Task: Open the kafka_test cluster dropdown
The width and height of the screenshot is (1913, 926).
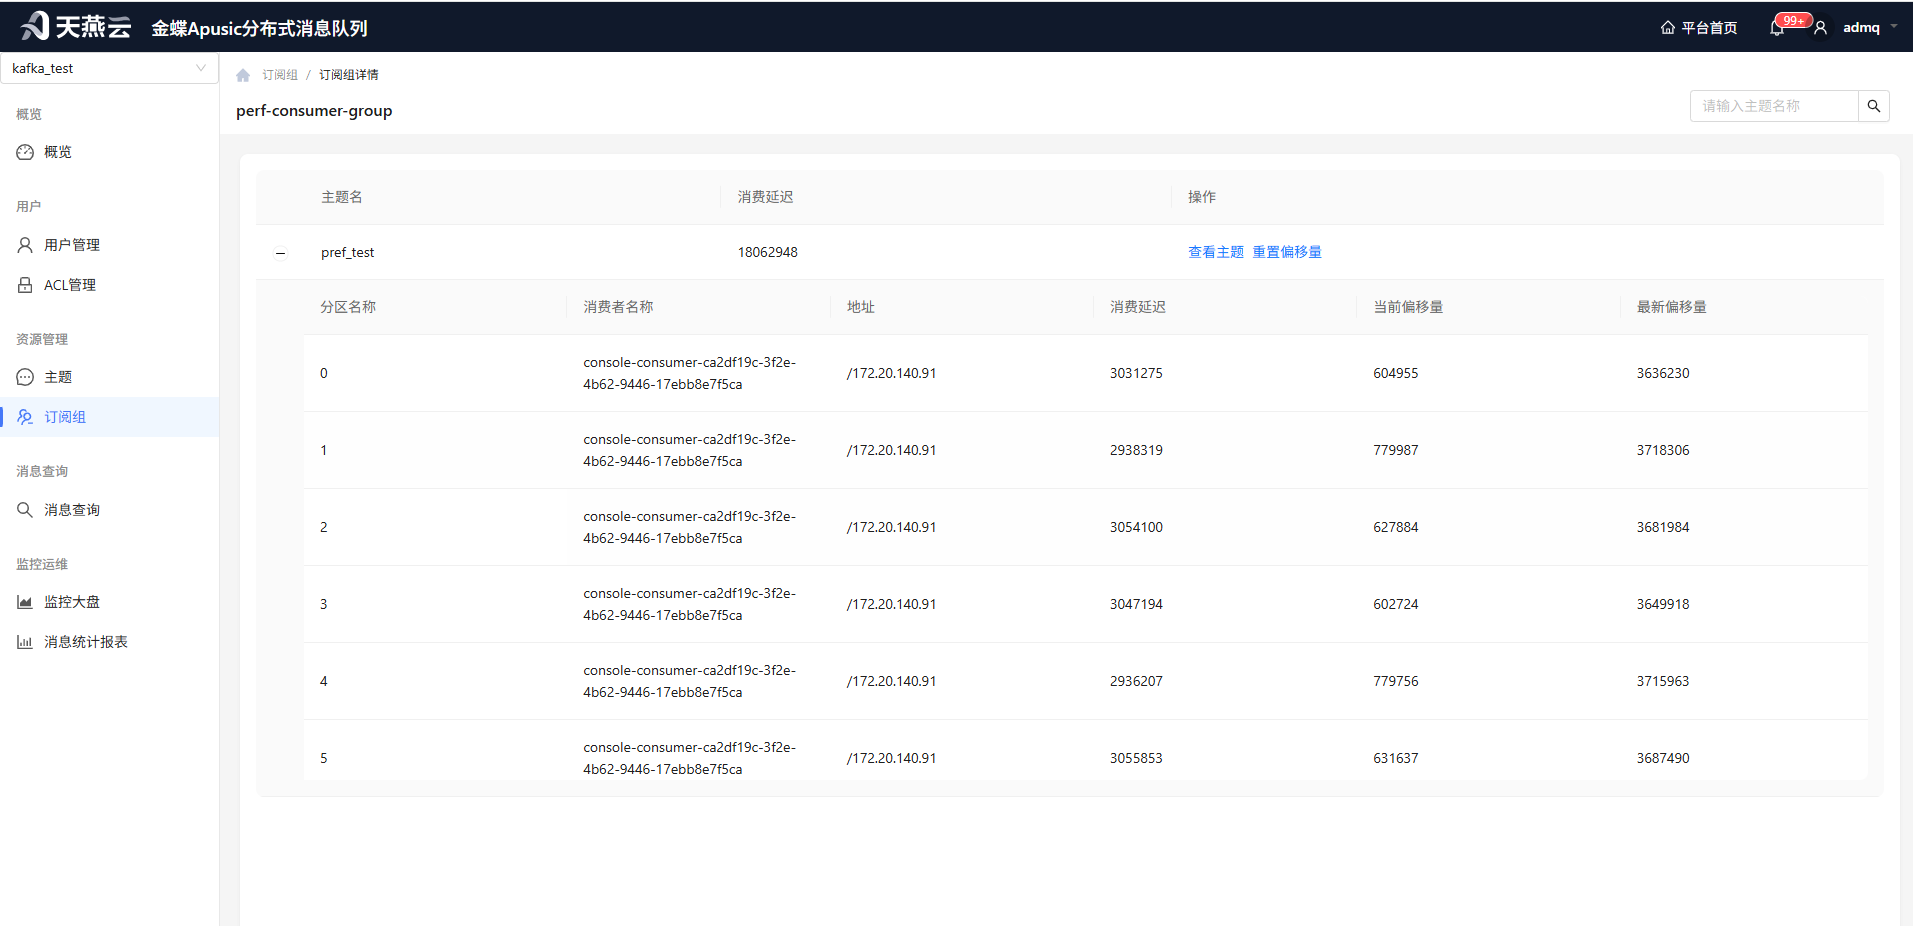Action: 109,68
